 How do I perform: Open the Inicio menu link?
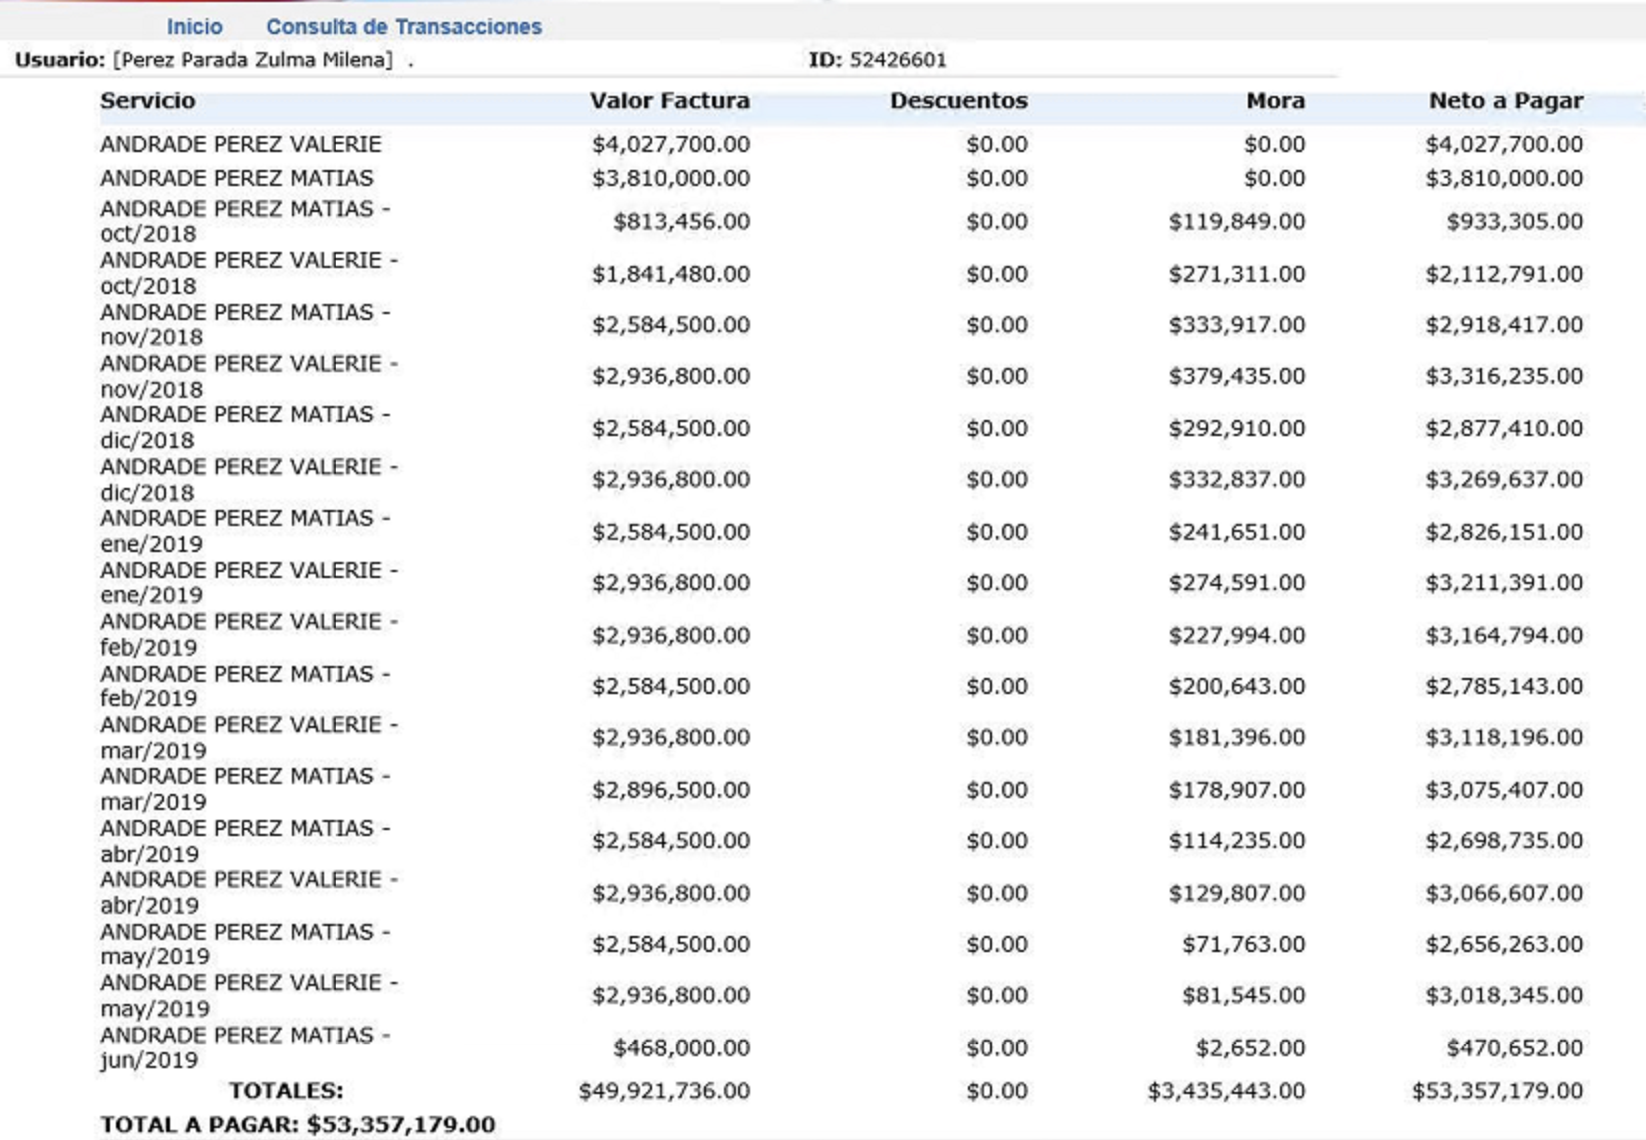(194, 27)
